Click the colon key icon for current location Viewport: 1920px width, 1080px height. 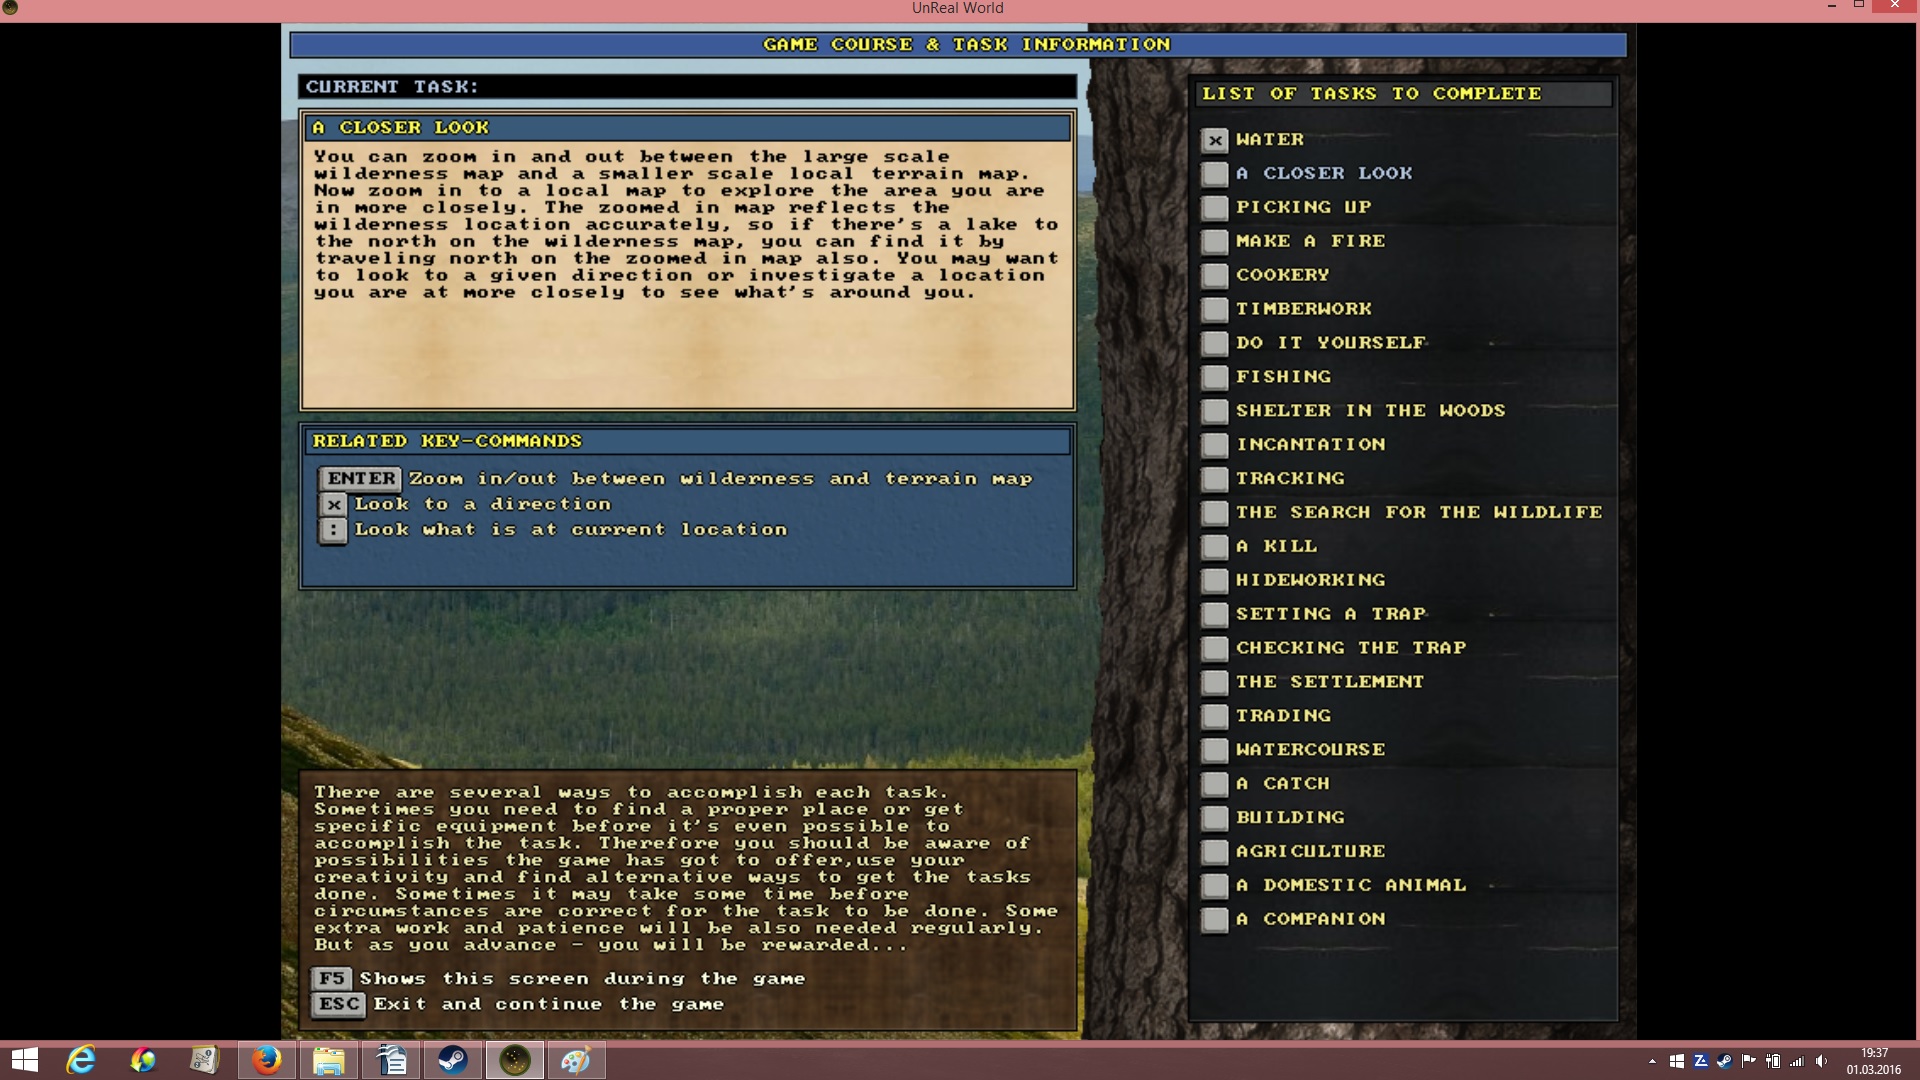pyautogui.click(x=334, y=530)
